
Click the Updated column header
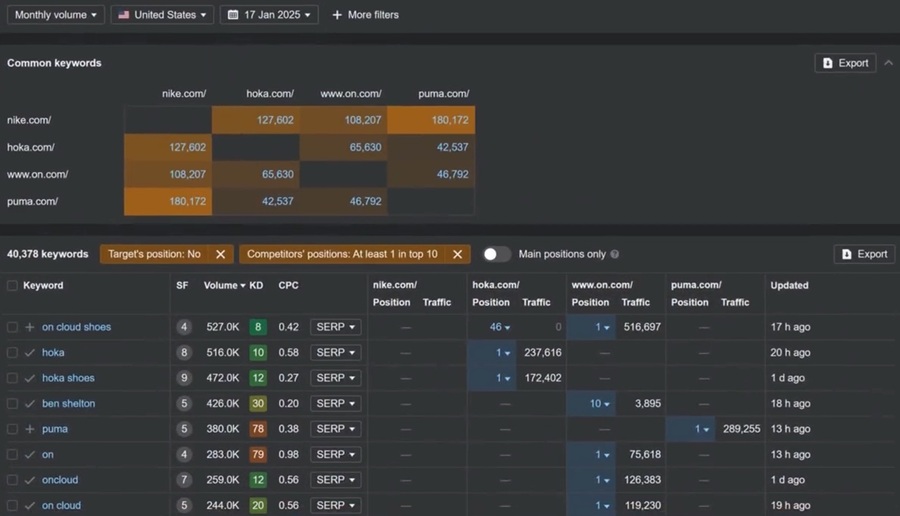point(789,285)
